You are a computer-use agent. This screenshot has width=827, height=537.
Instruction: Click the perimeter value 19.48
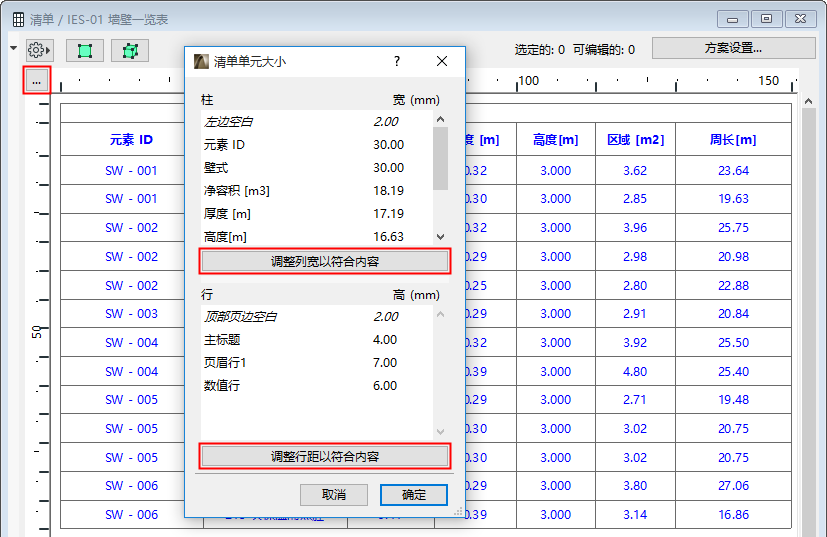pyautogui.click(x=733, y=400)
